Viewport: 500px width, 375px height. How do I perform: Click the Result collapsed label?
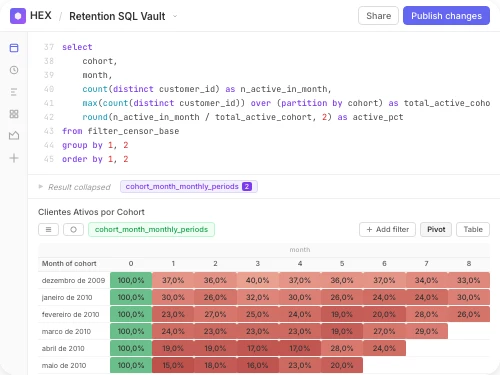[79, 187]
